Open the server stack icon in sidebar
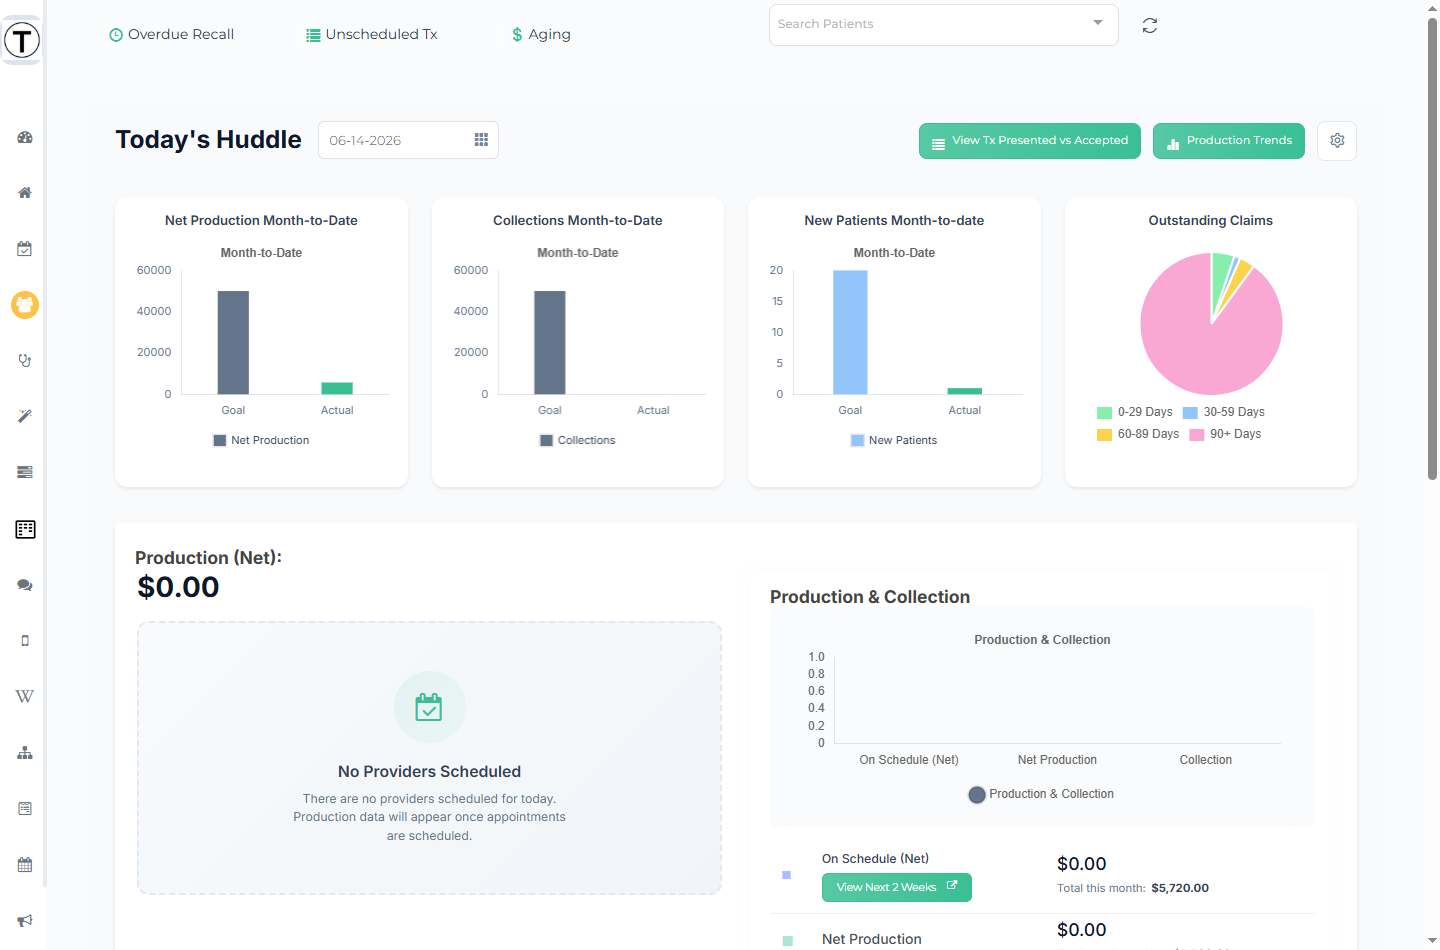This screenshot has height=950, width=1440. click(25, 472)
